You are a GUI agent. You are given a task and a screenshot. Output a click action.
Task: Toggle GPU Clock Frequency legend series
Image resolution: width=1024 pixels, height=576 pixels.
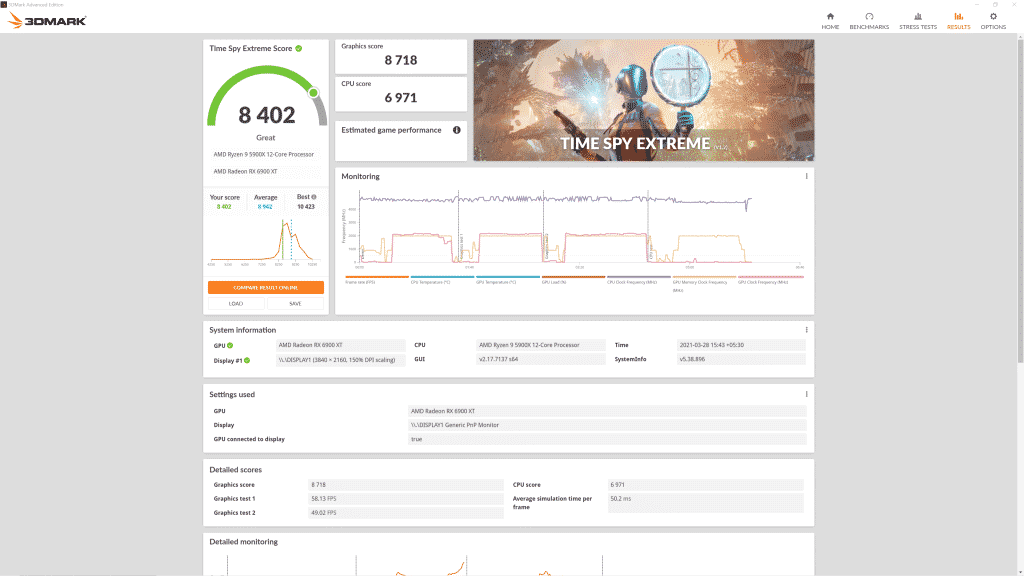[771, 280]
